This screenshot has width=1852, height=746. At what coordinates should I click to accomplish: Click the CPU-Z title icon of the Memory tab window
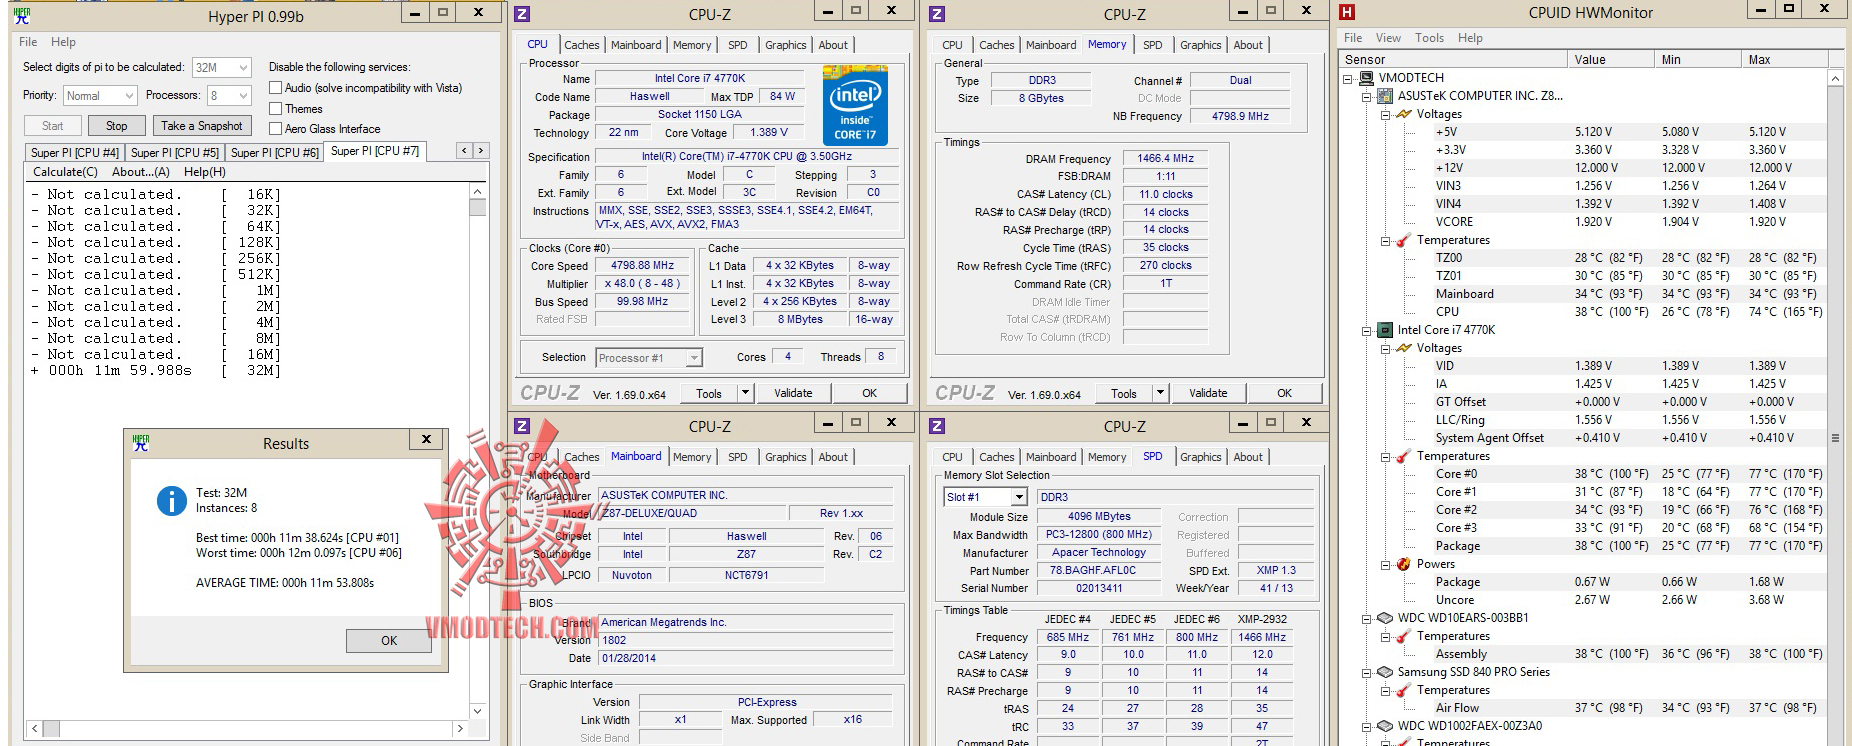[x=937, y=14]
